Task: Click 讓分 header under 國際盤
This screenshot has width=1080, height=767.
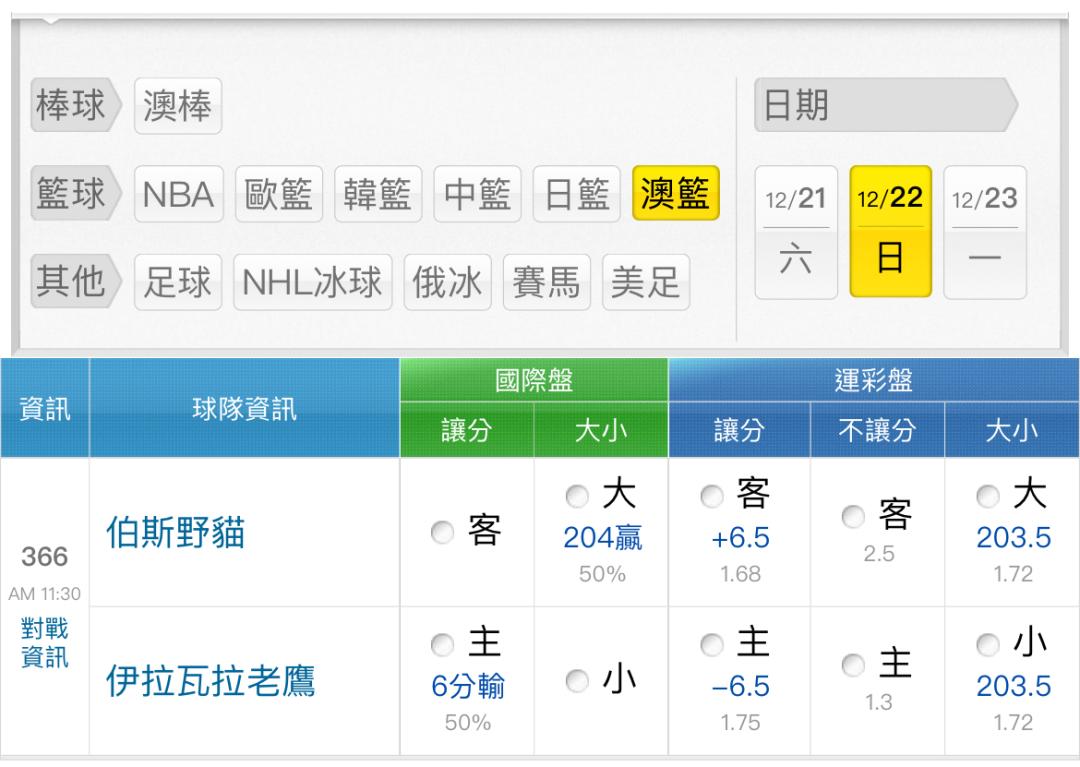Action: (467, 430)
